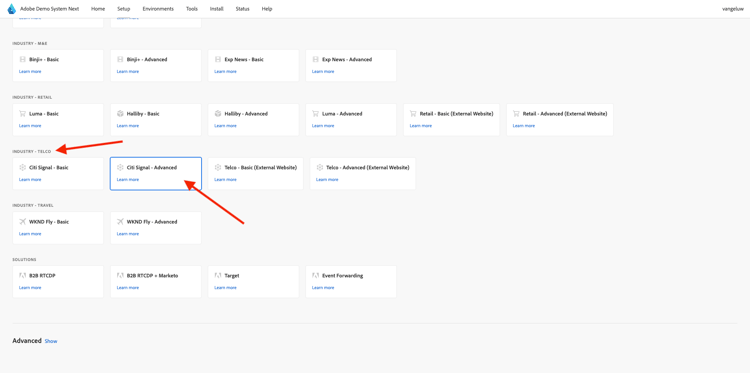Open the Setup menu
This screenshot has height=373, width=750.
123,9
